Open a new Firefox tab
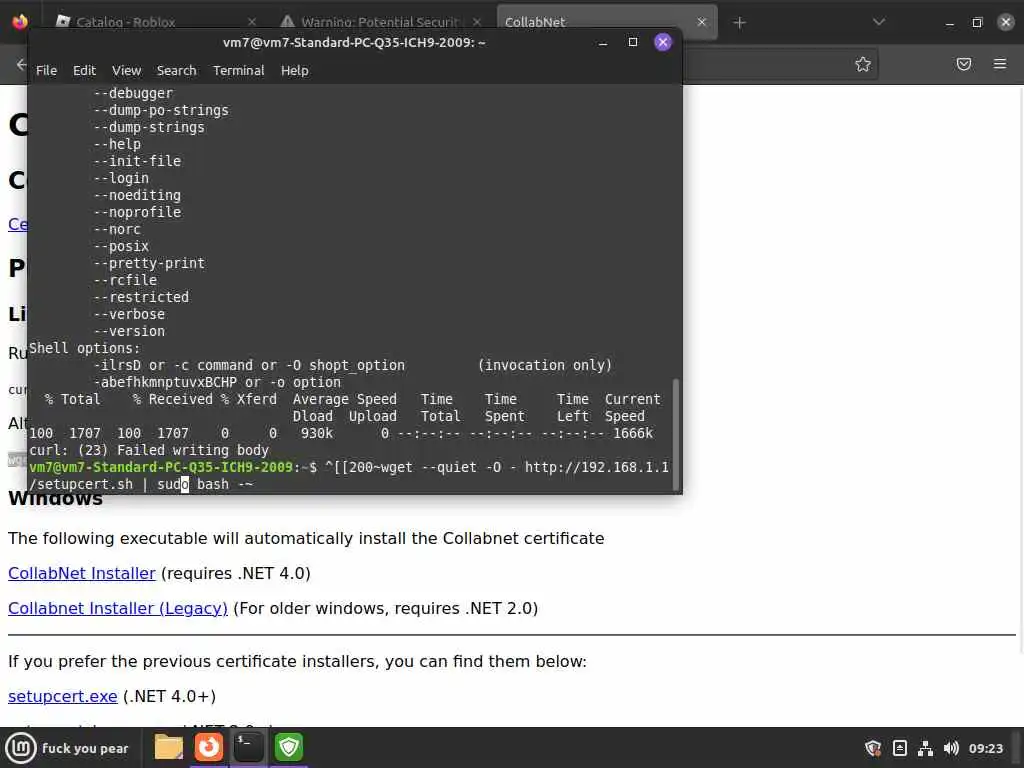Viewport: 1024px width, 768px height. [x=739, y=23]
